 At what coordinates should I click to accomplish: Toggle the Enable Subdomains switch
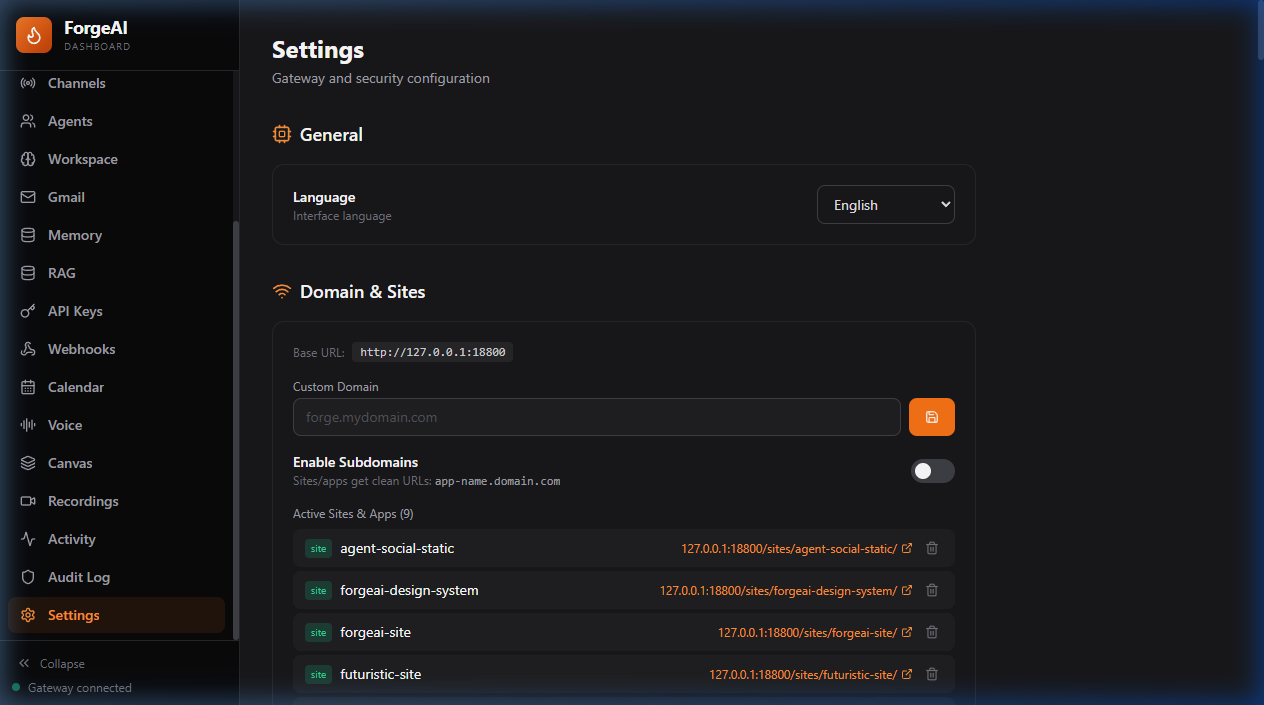(932, 471)
